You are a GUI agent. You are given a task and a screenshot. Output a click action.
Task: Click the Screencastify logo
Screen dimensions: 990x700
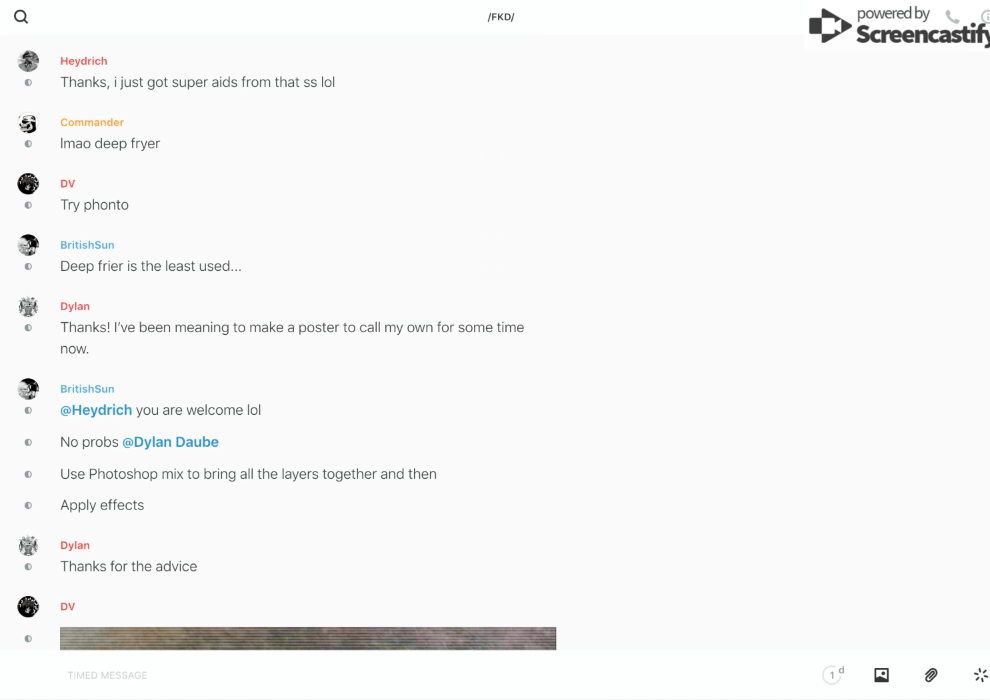[898, 25]
